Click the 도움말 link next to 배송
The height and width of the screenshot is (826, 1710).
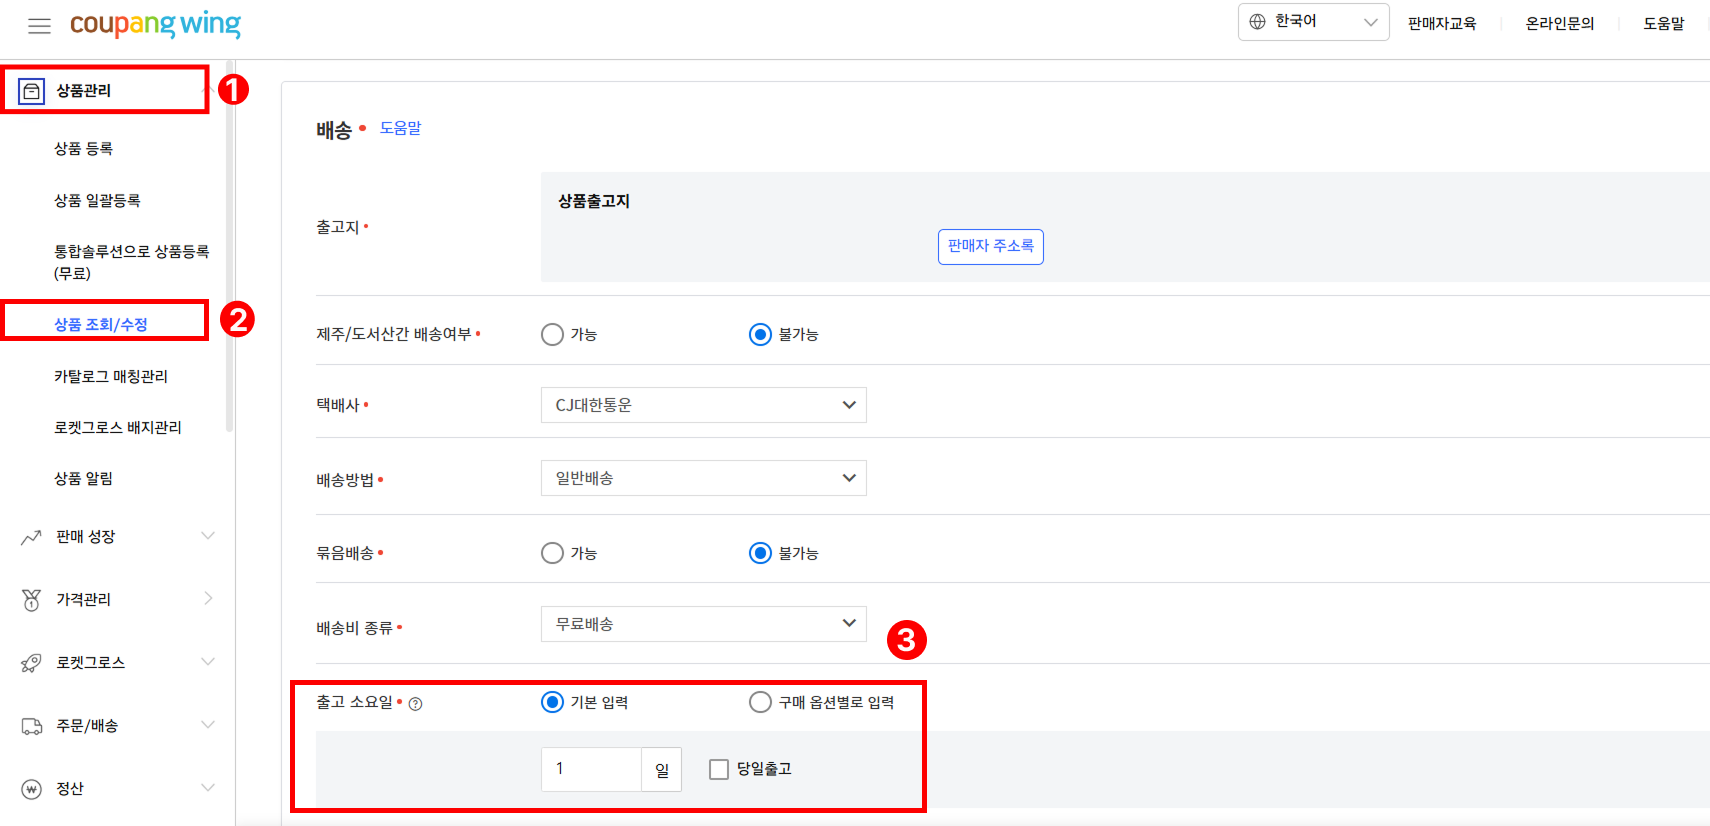click(x=400, y=128)
